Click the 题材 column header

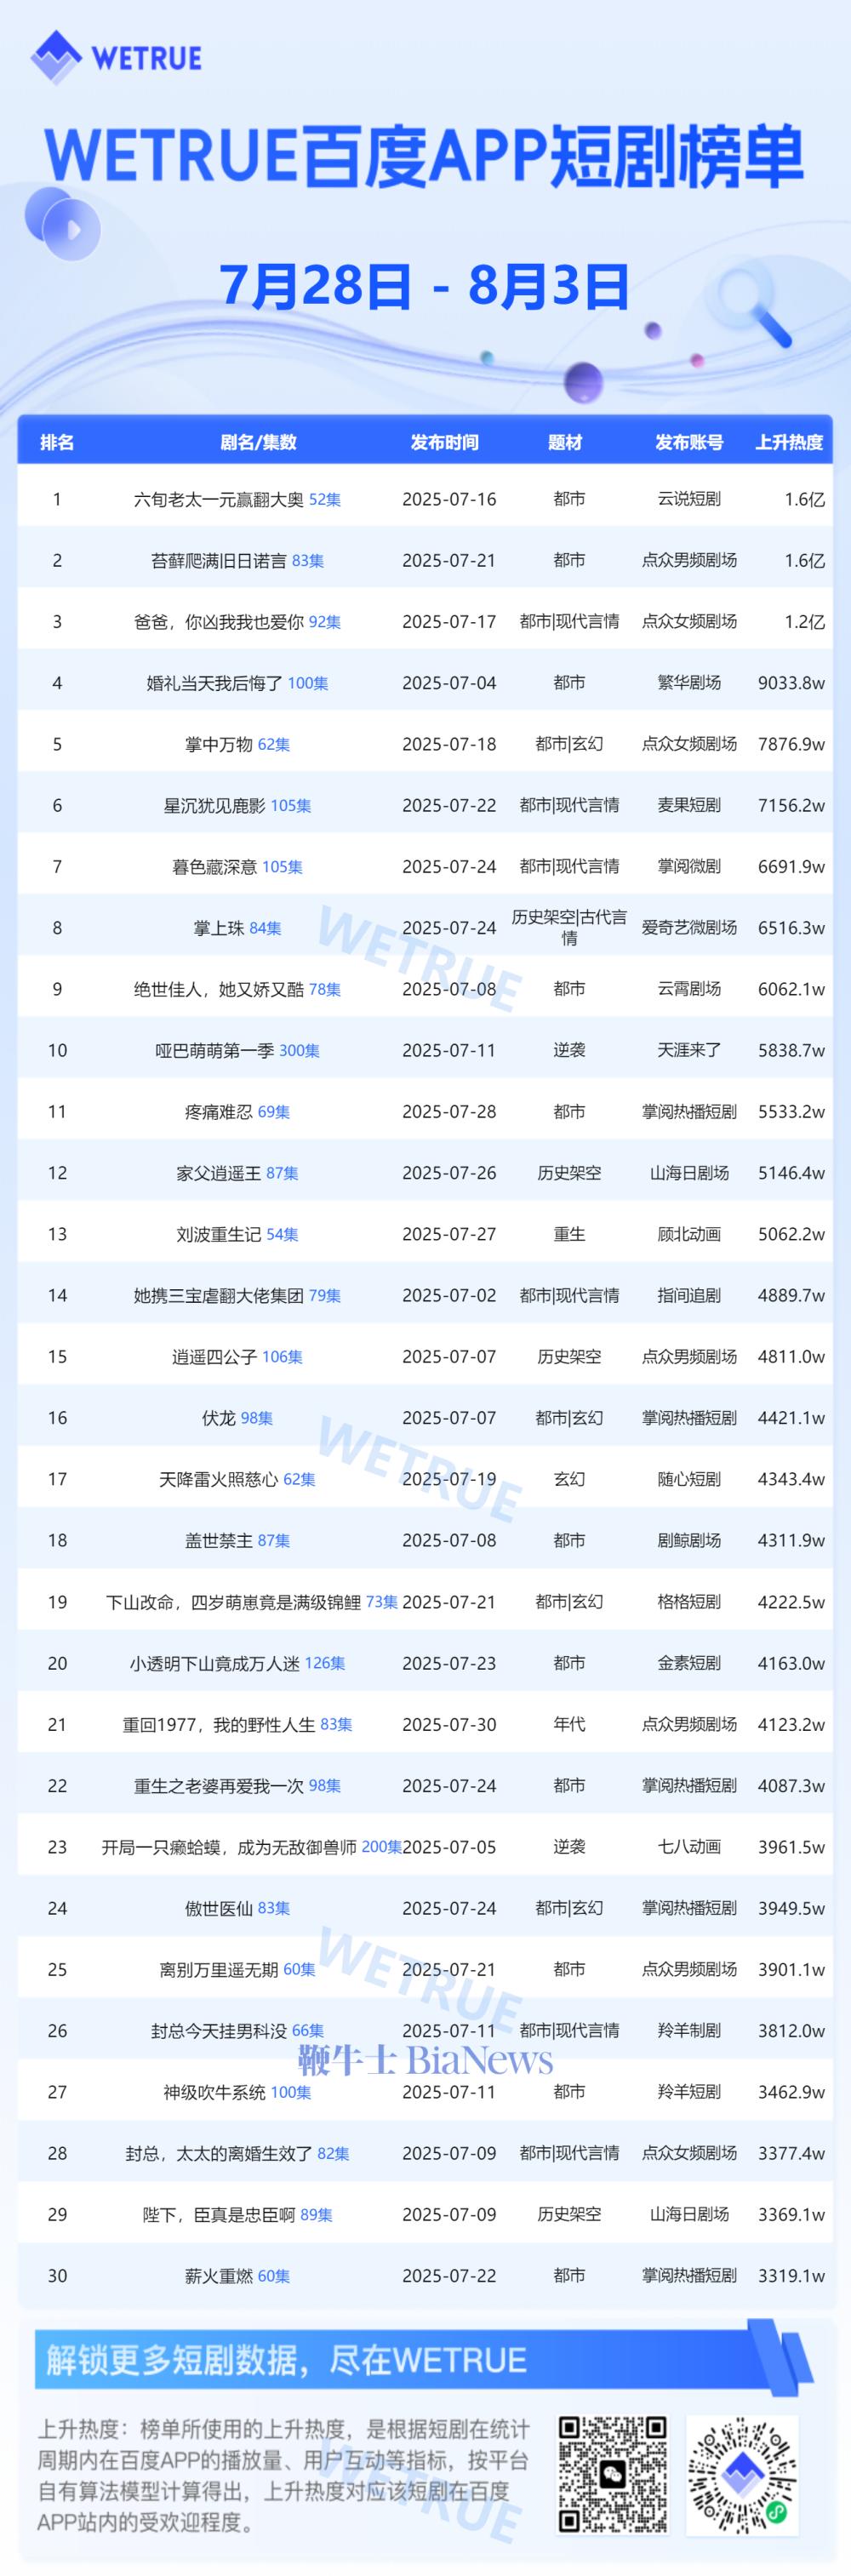point(565,442)
